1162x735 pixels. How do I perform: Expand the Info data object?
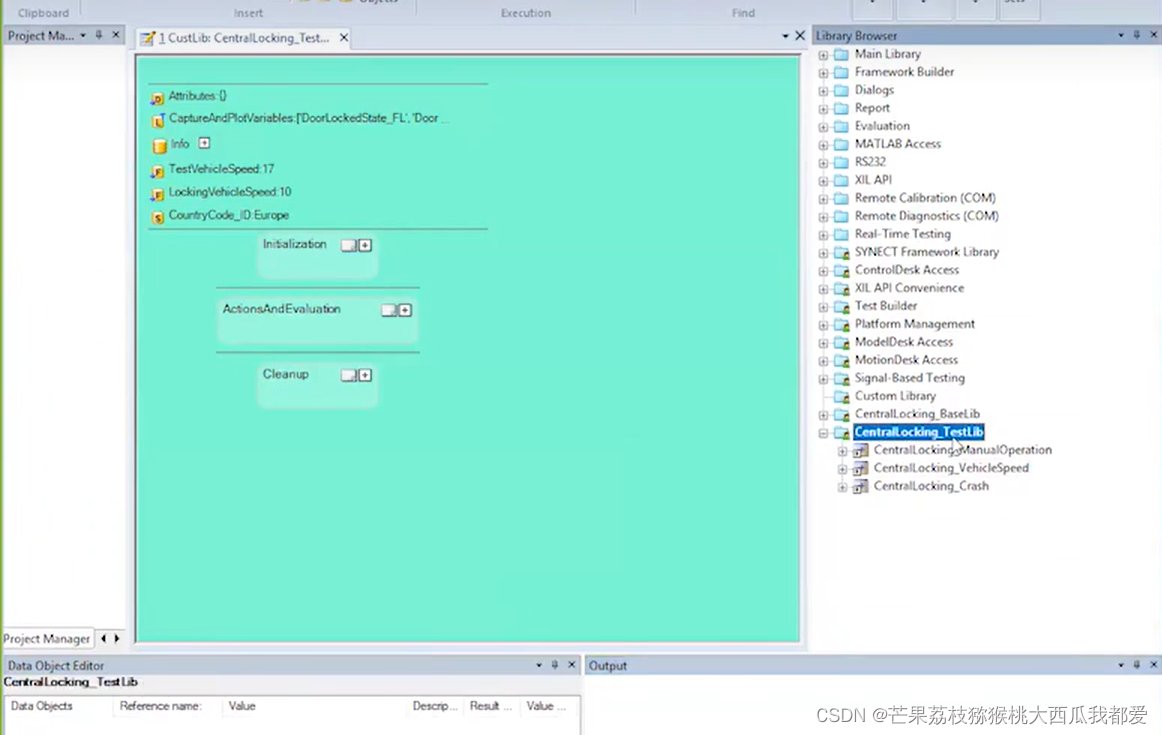click(205, 143)
